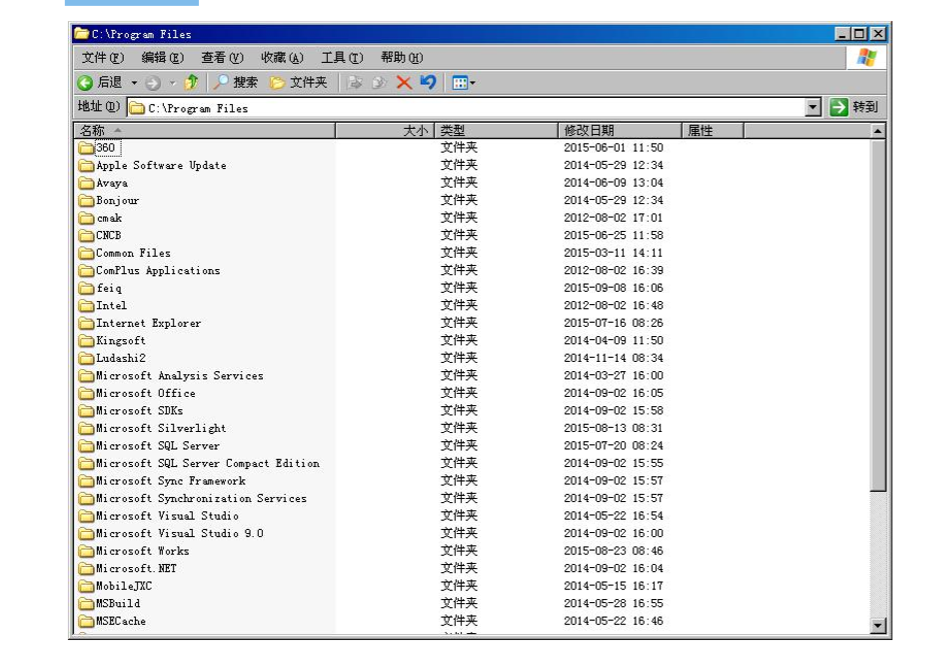
Task: Click the Microsoft Analysis Services name
Action: pos(180,376)
